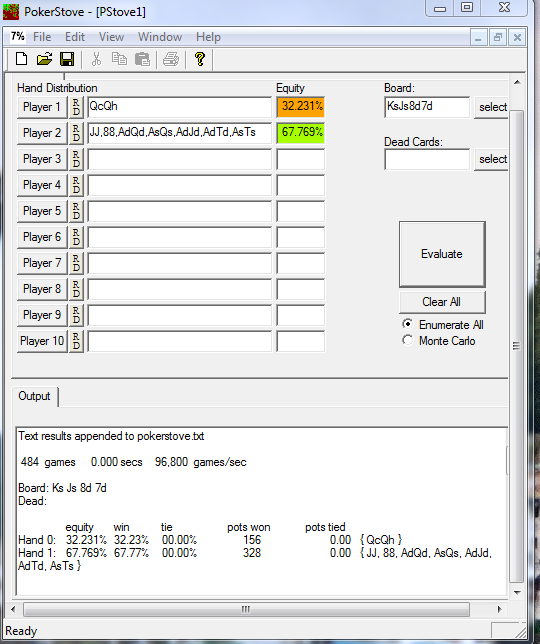Click the 'Board: Ks Js 8d 7d' output line
The width and height of the screenshot is (540, 644).
point(62,488)
